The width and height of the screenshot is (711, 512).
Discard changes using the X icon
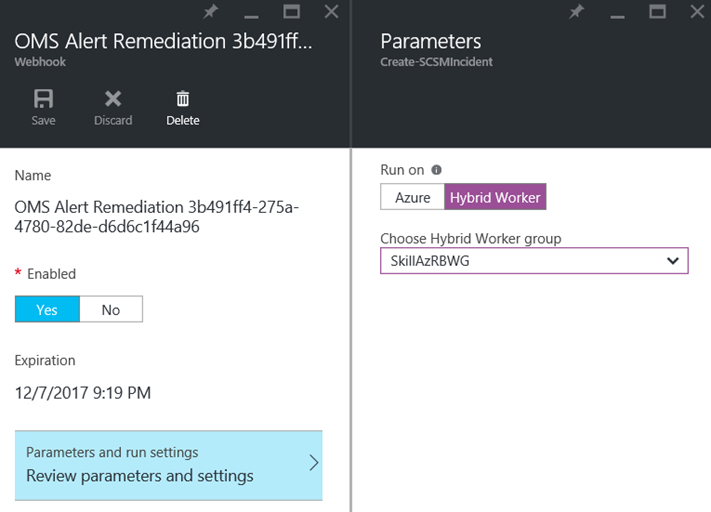pyautogui.click(x=113, y=100)
